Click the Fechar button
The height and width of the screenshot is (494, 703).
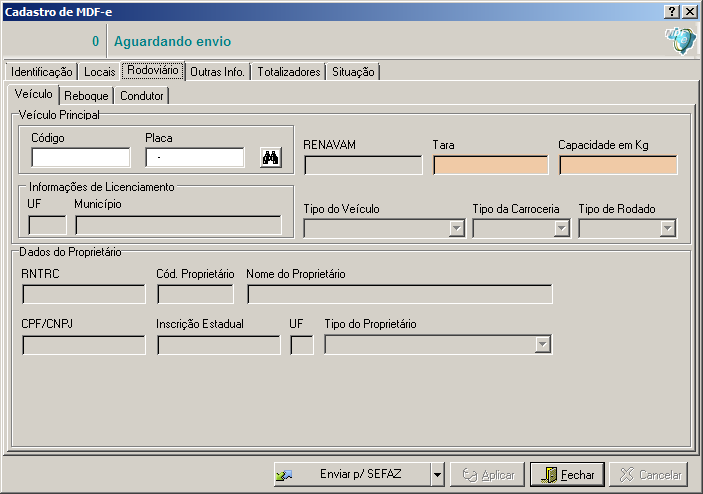[x=567, y=475]
